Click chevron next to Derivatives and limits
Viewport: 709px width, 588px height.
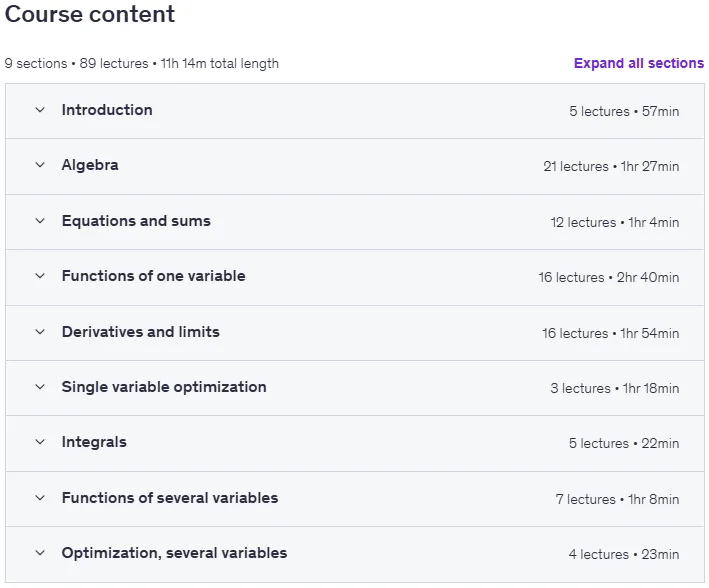(40, 332)
